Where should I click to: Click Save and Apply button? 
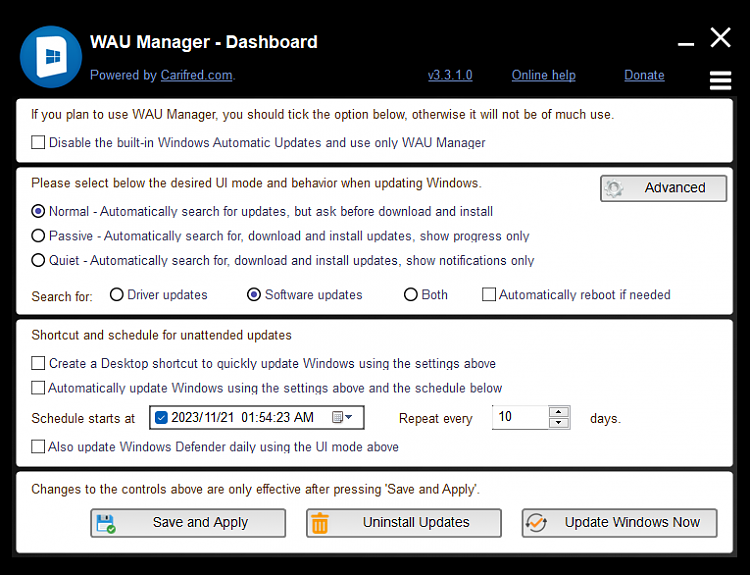[188, 523]
